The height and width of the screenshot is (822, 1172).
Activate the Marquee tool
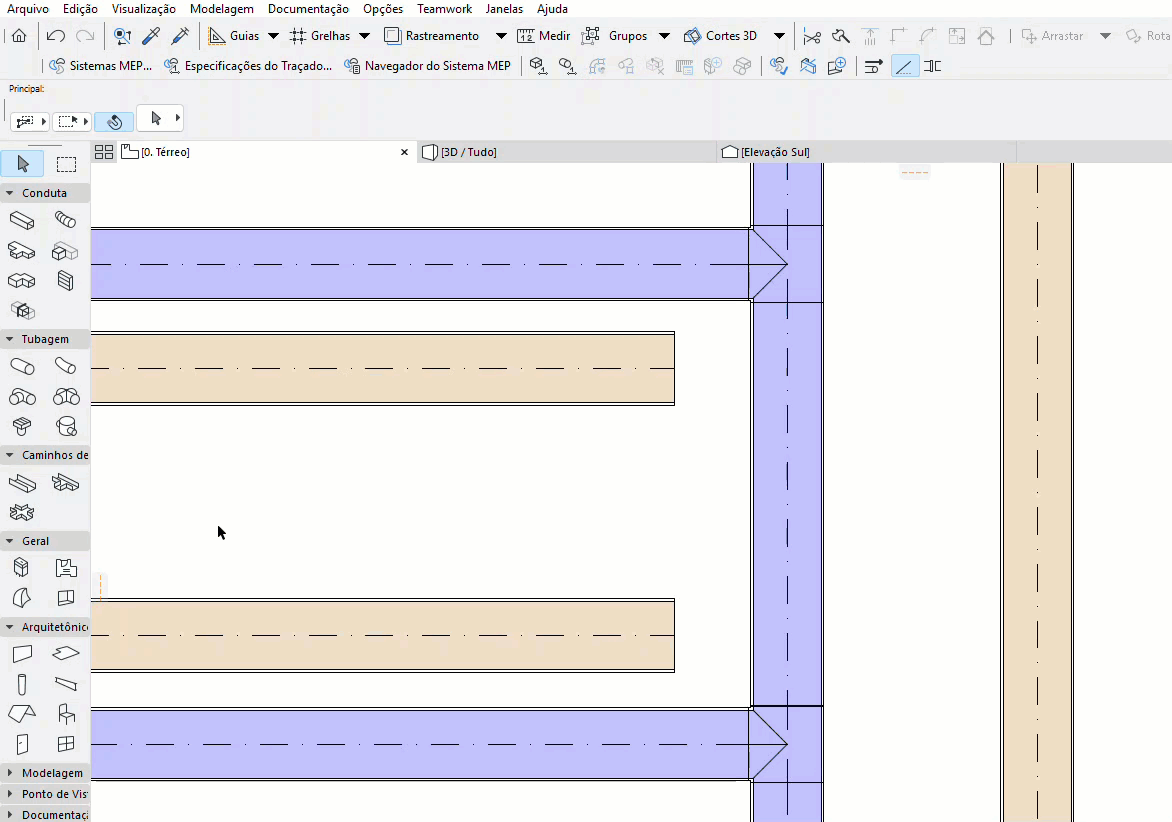66,164
